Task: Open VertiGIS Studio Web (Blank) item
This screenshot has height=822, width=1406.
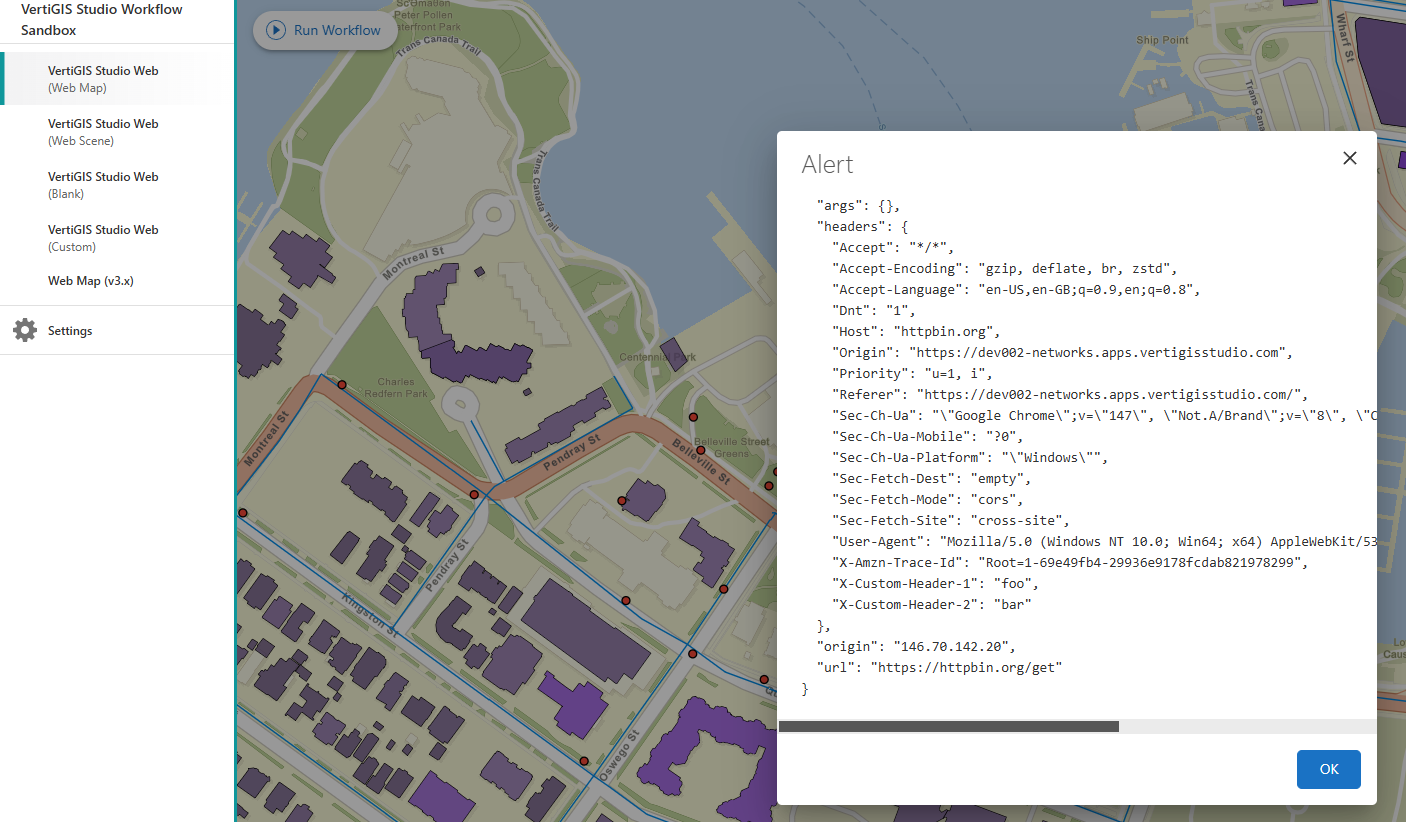Action: click(117, 185)
